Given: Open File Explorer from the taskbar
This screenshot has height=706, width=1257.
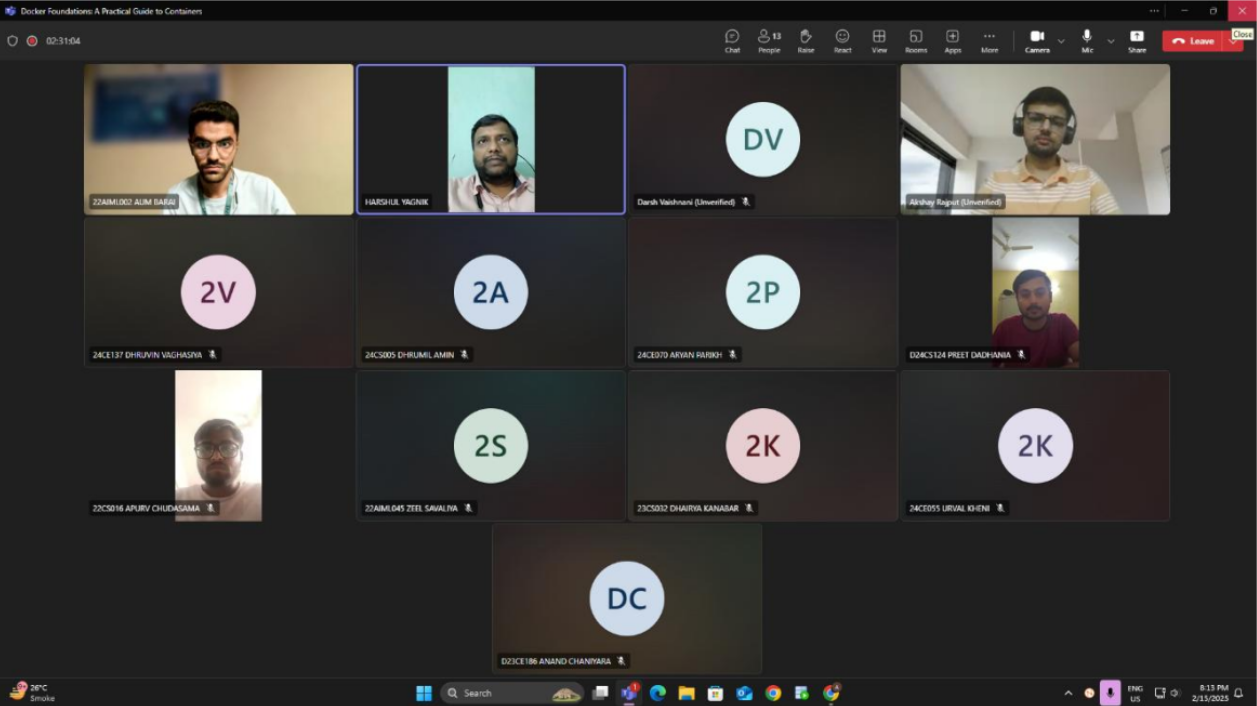Looking at the screenshot, I should (x=686, y=693).
